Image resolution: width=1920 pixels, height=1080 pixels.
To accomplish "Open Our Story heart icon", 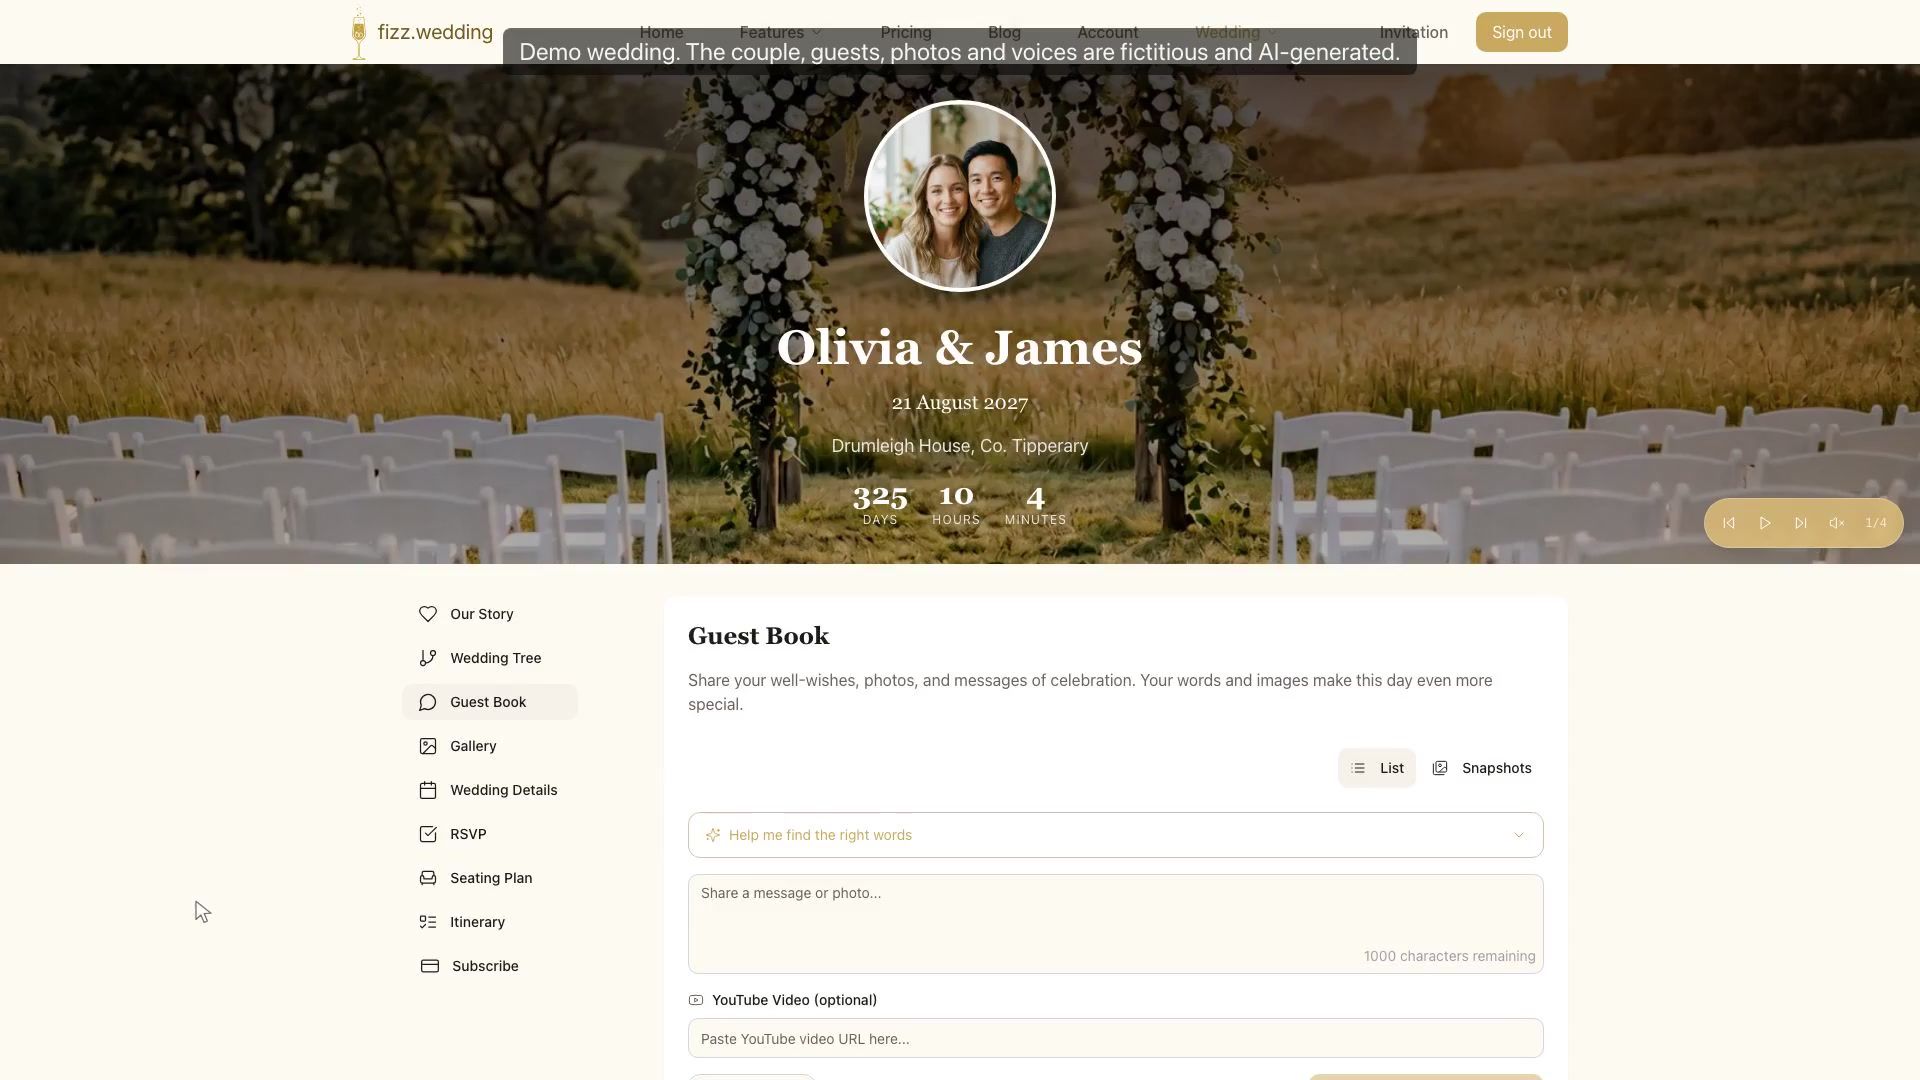I will (428, 614).
